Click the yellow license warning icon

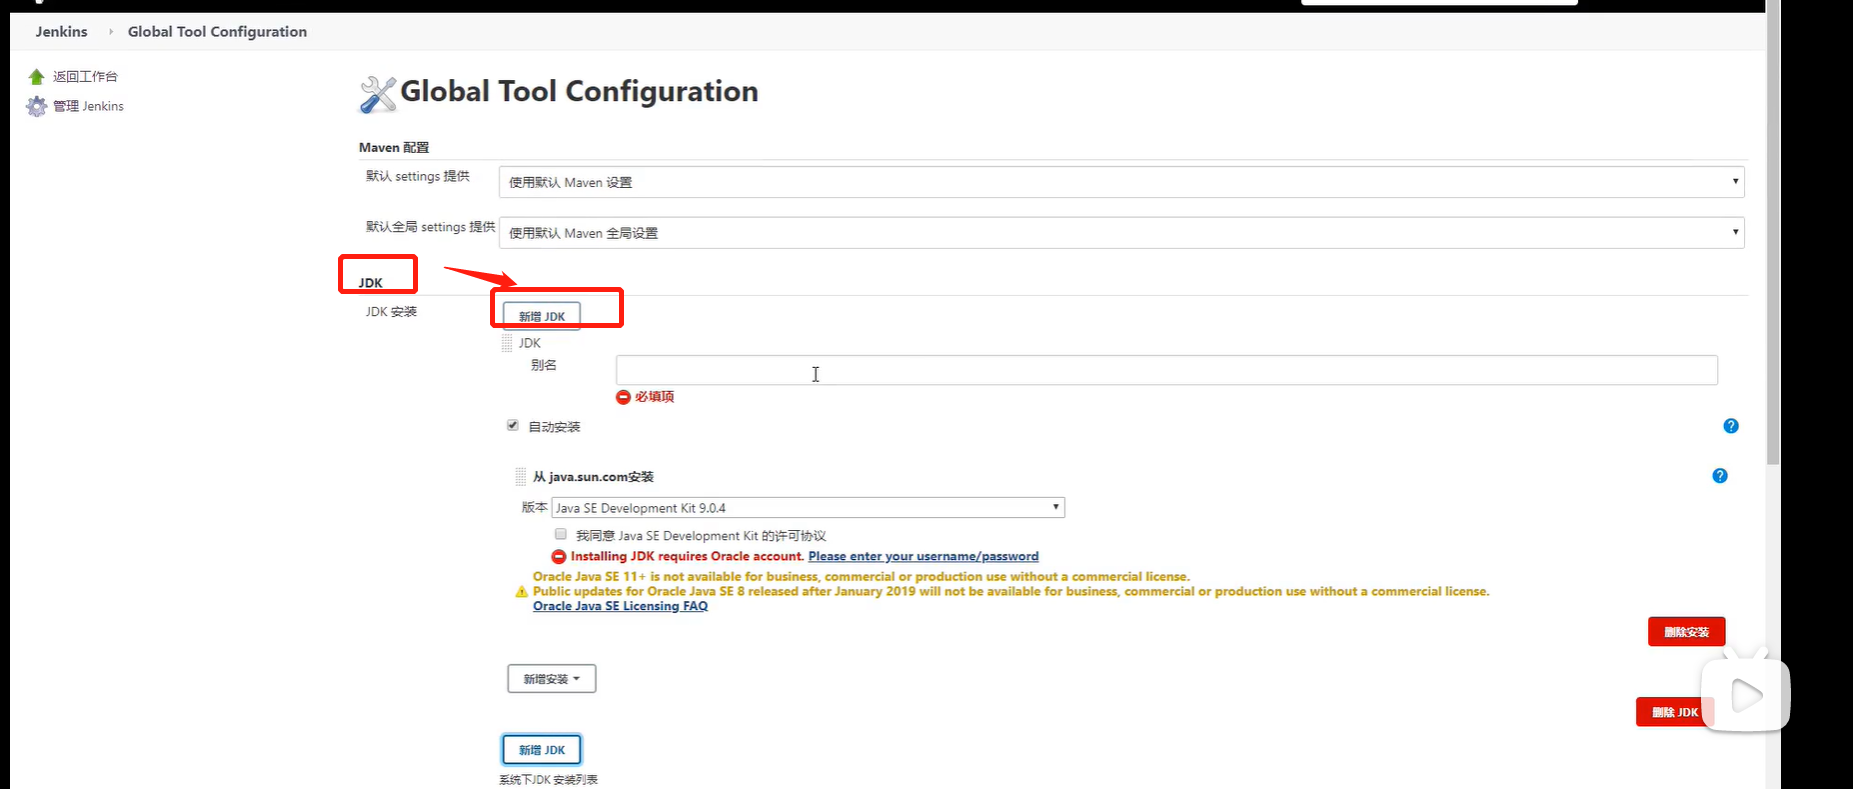521,592
